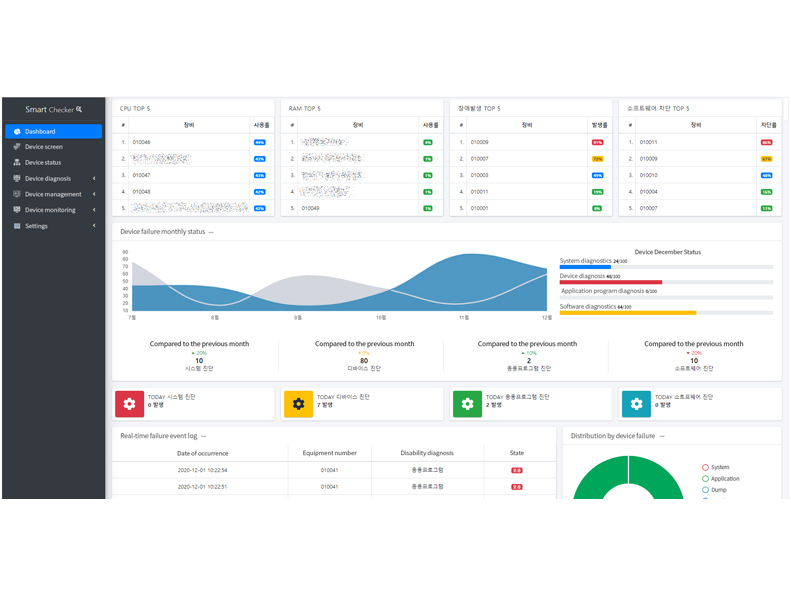Click green usage badge for device 010049
The width and height of the screenshot is (791, 593).
pos(428,208)
